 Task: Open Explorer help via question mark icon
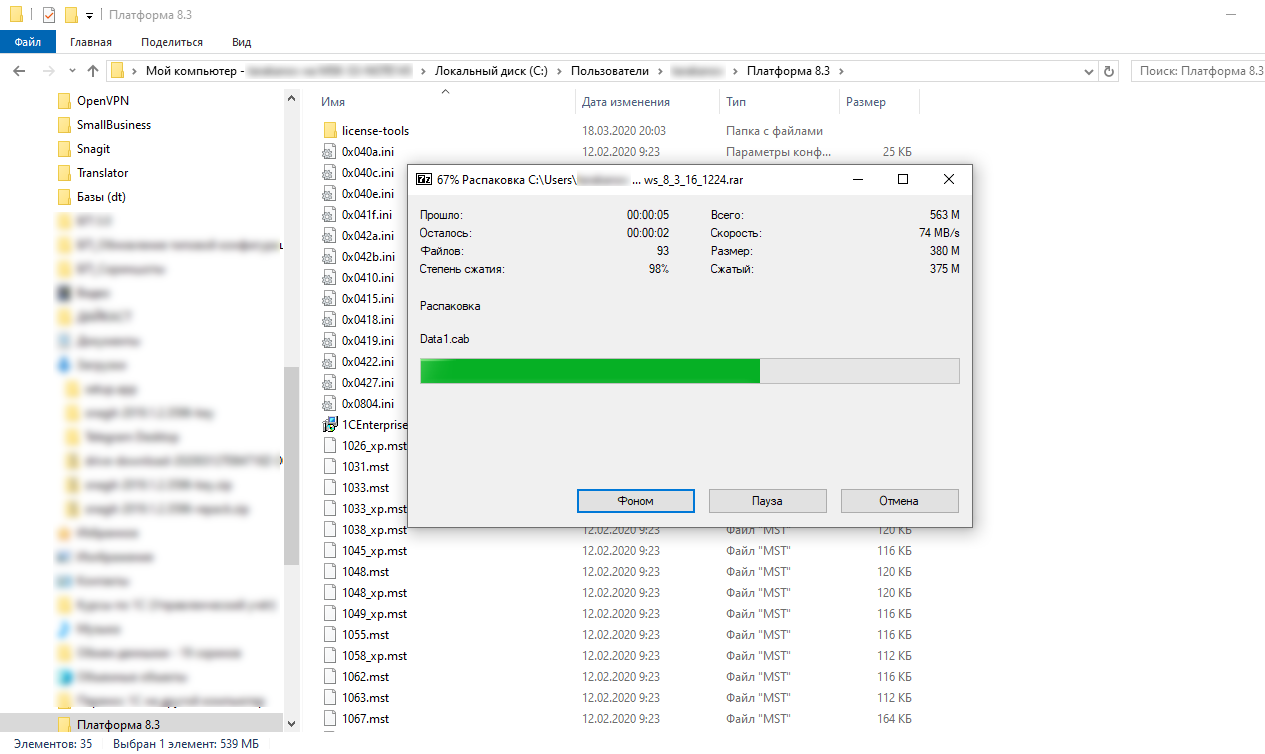click(1254, 42)
